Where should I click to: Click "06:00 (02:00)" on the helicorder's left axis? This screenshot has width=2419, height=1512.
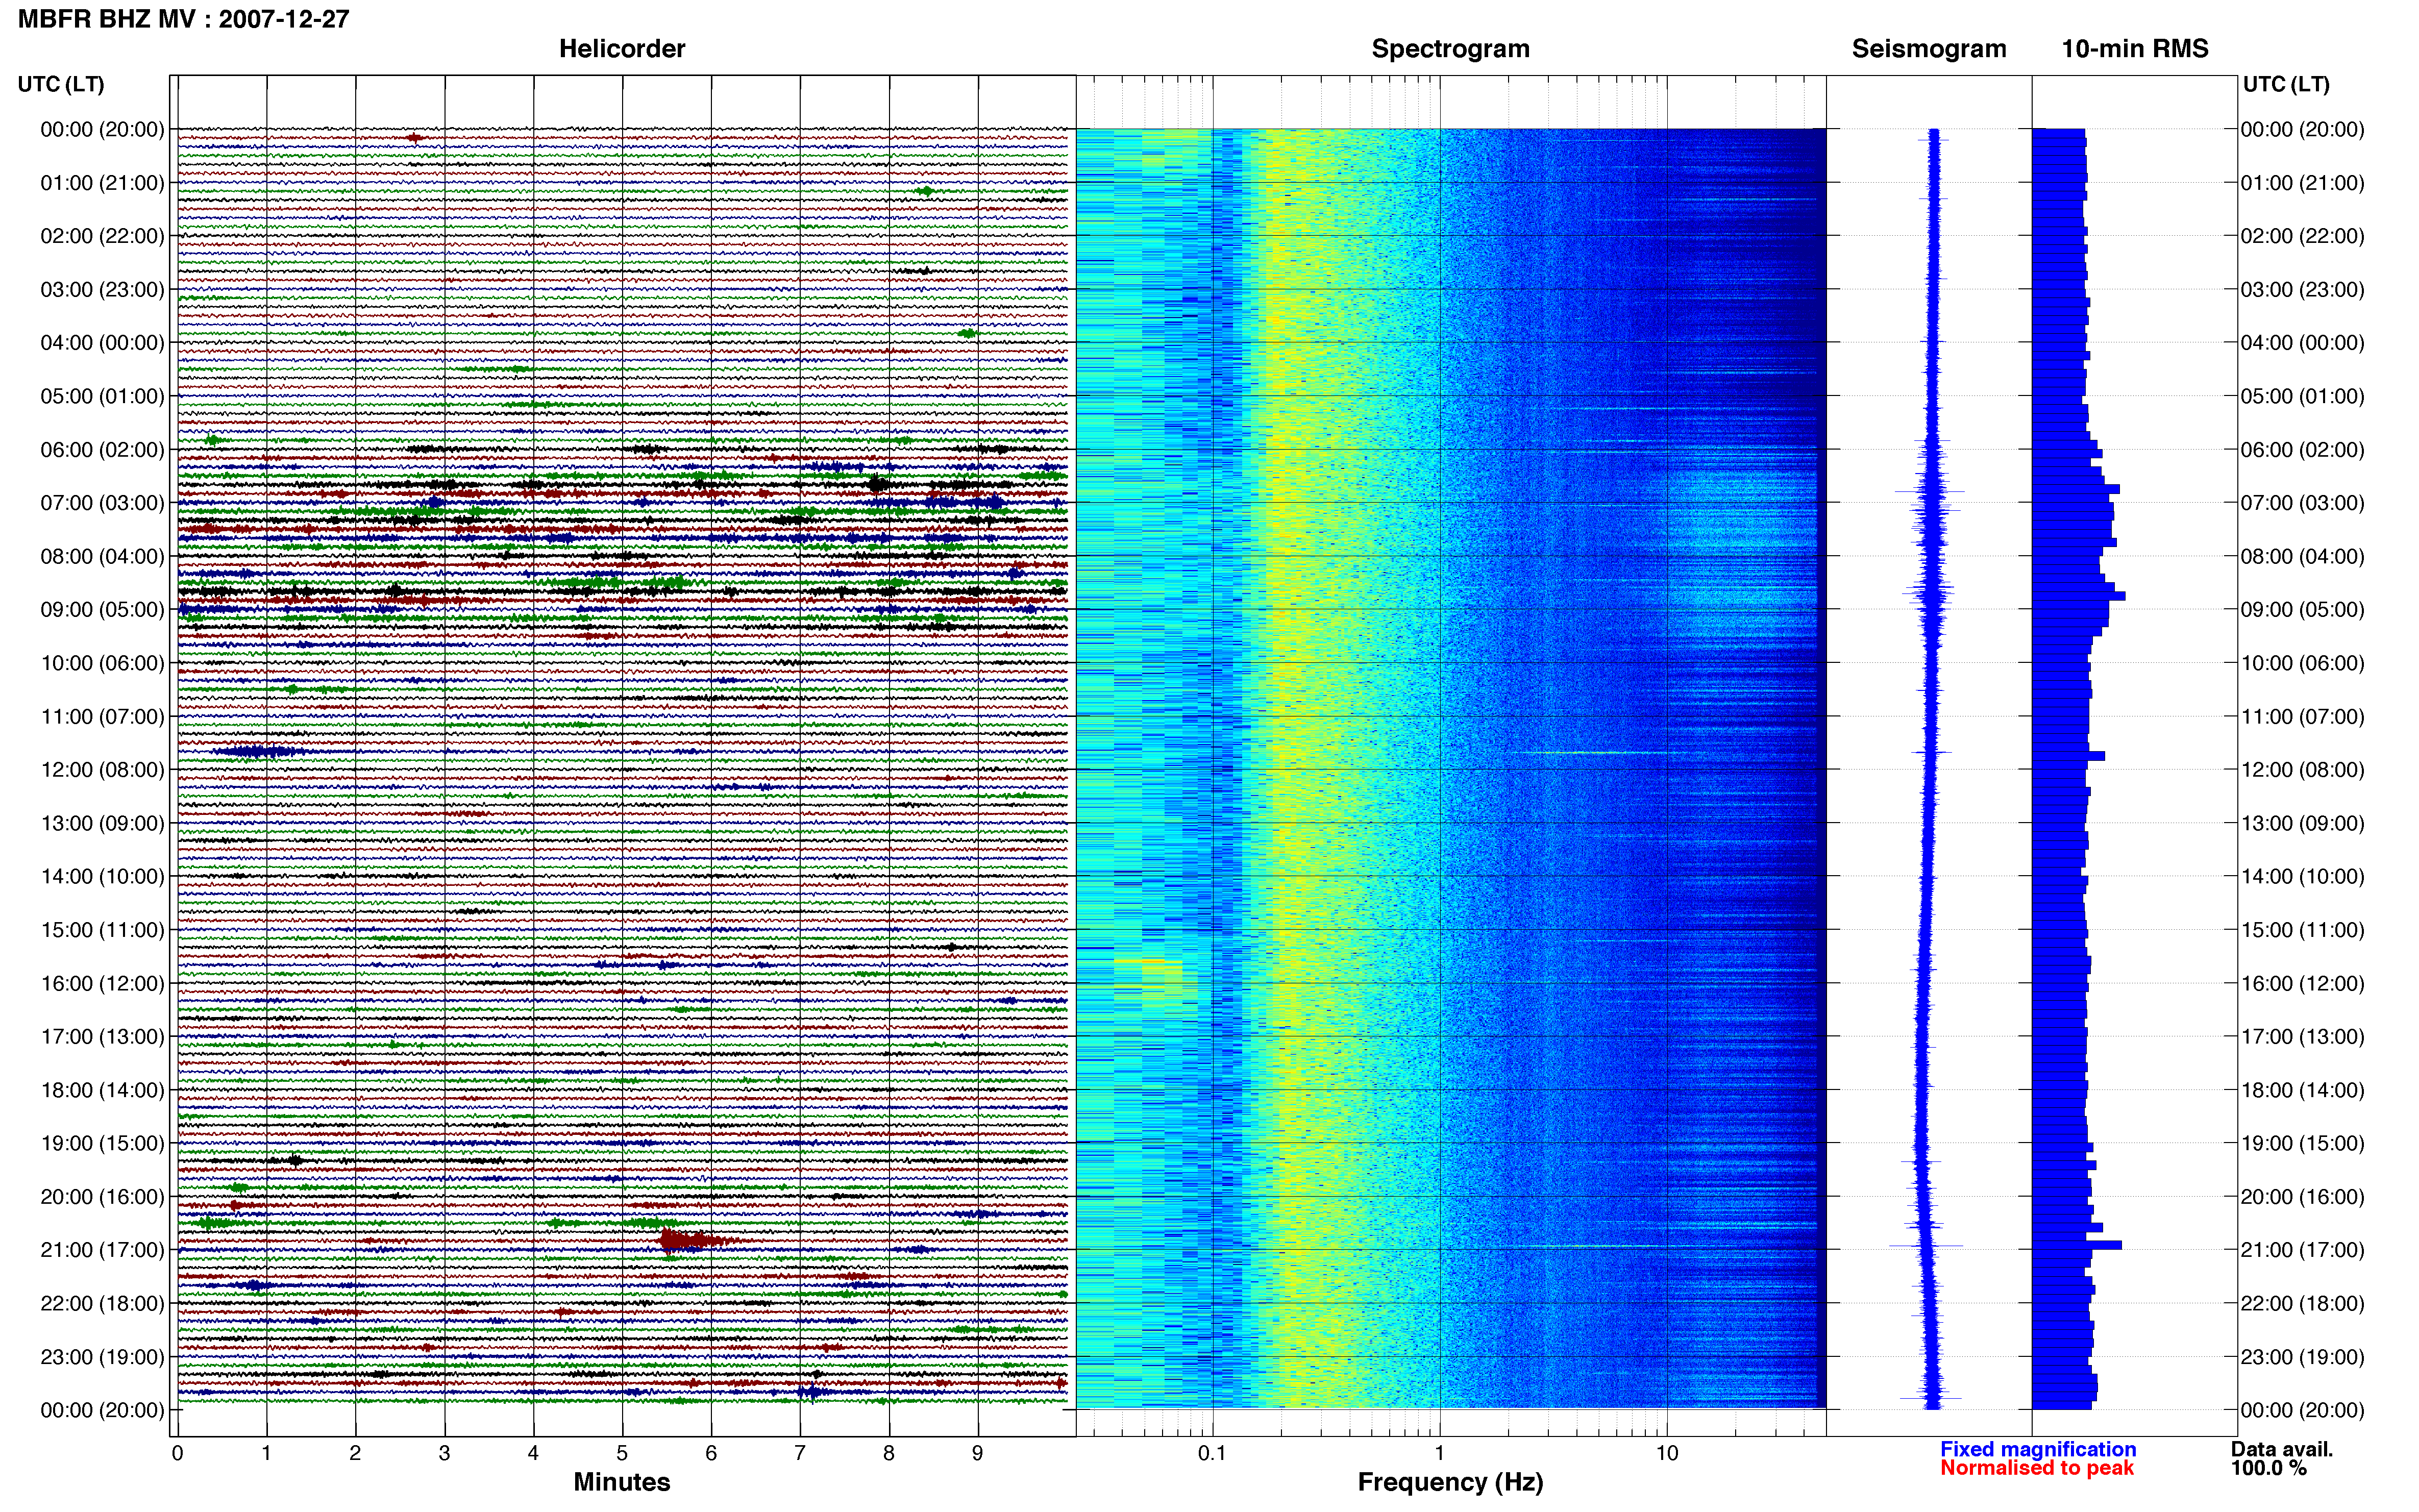[102, 450]
